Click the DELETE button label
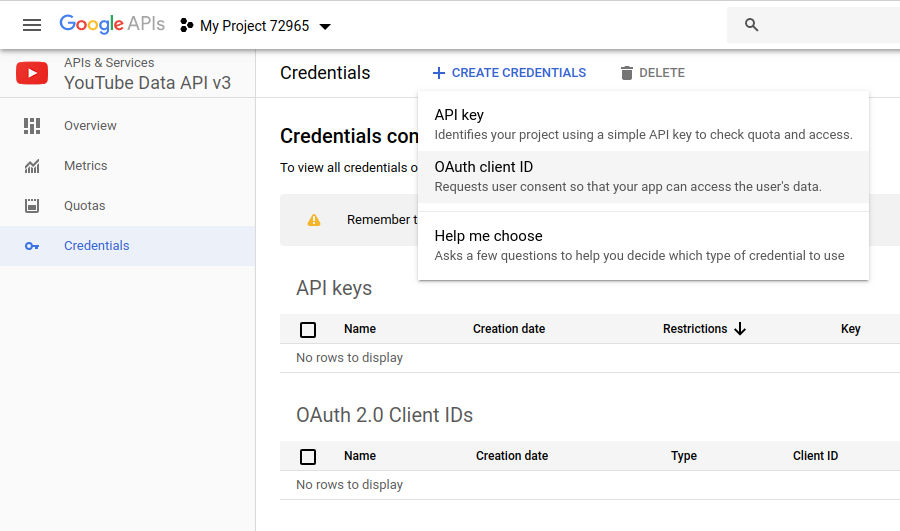The width and height of the screenshot is (900, 531). (662, 73)
